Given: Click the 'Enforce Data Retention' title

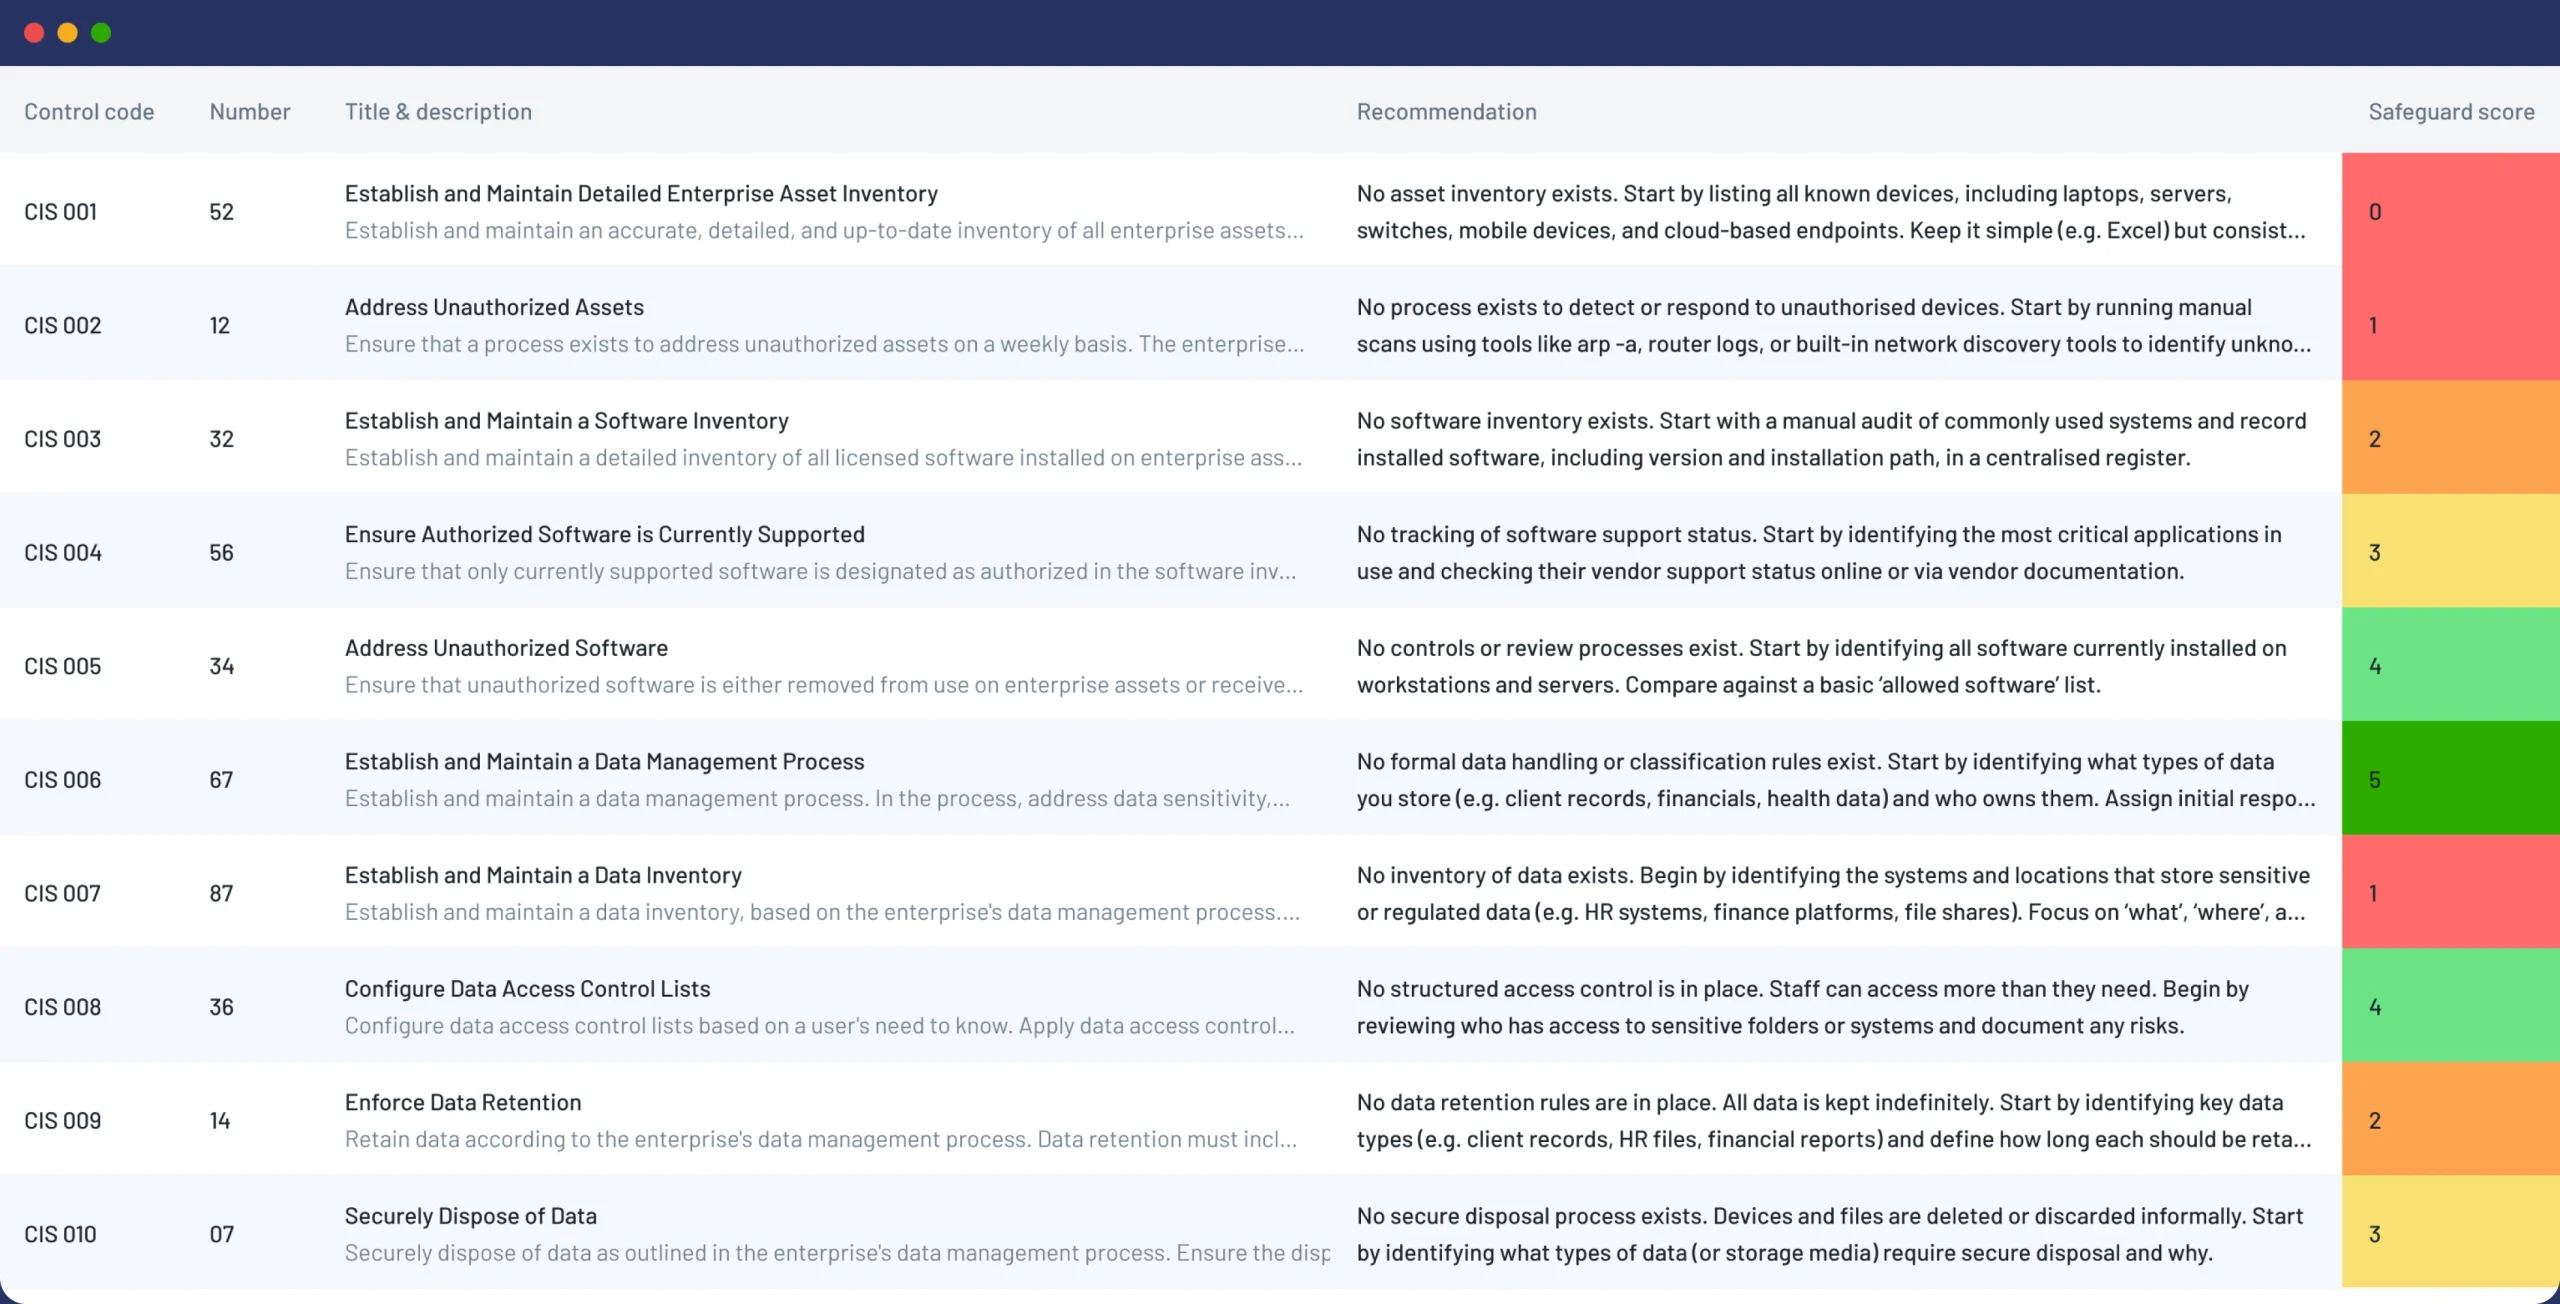Looking at the screenshot, I should (463, 1102).
